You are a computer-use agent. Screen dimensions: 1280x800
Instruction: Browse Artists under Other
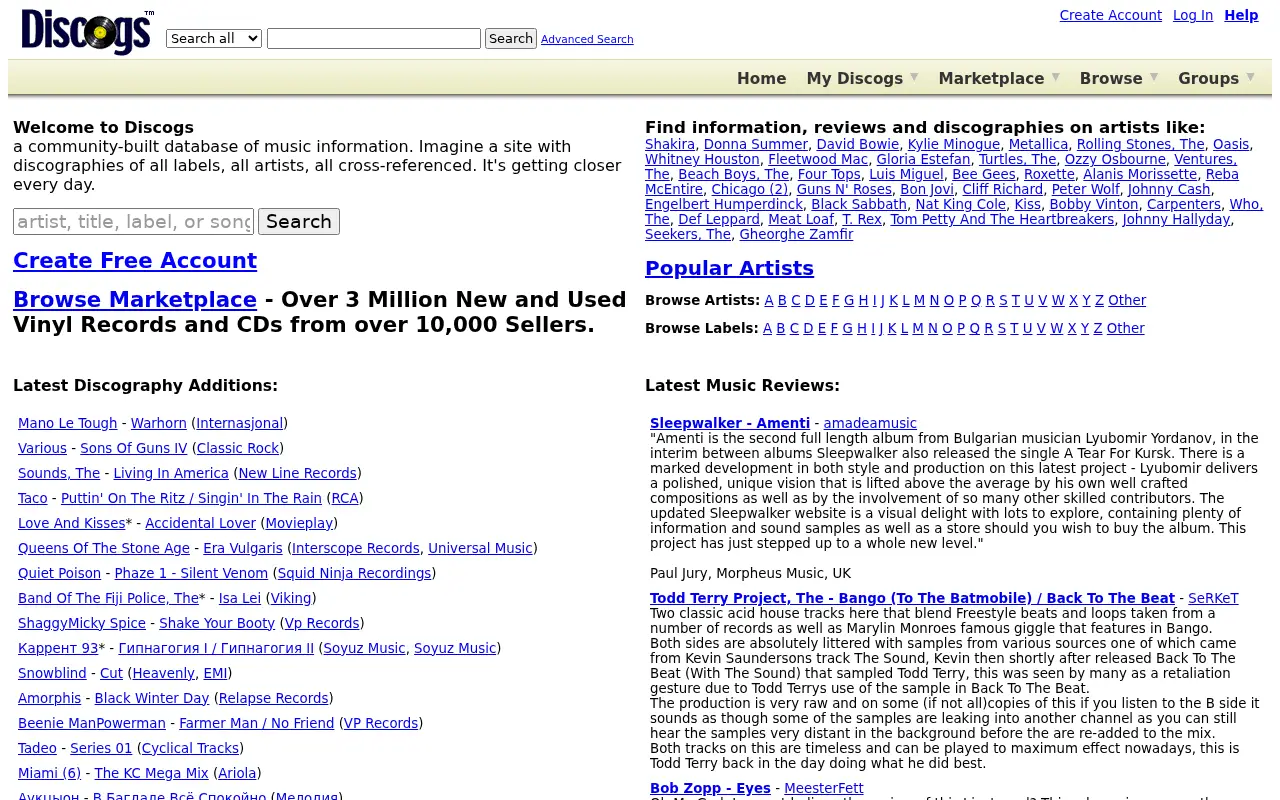[1127, 300]
